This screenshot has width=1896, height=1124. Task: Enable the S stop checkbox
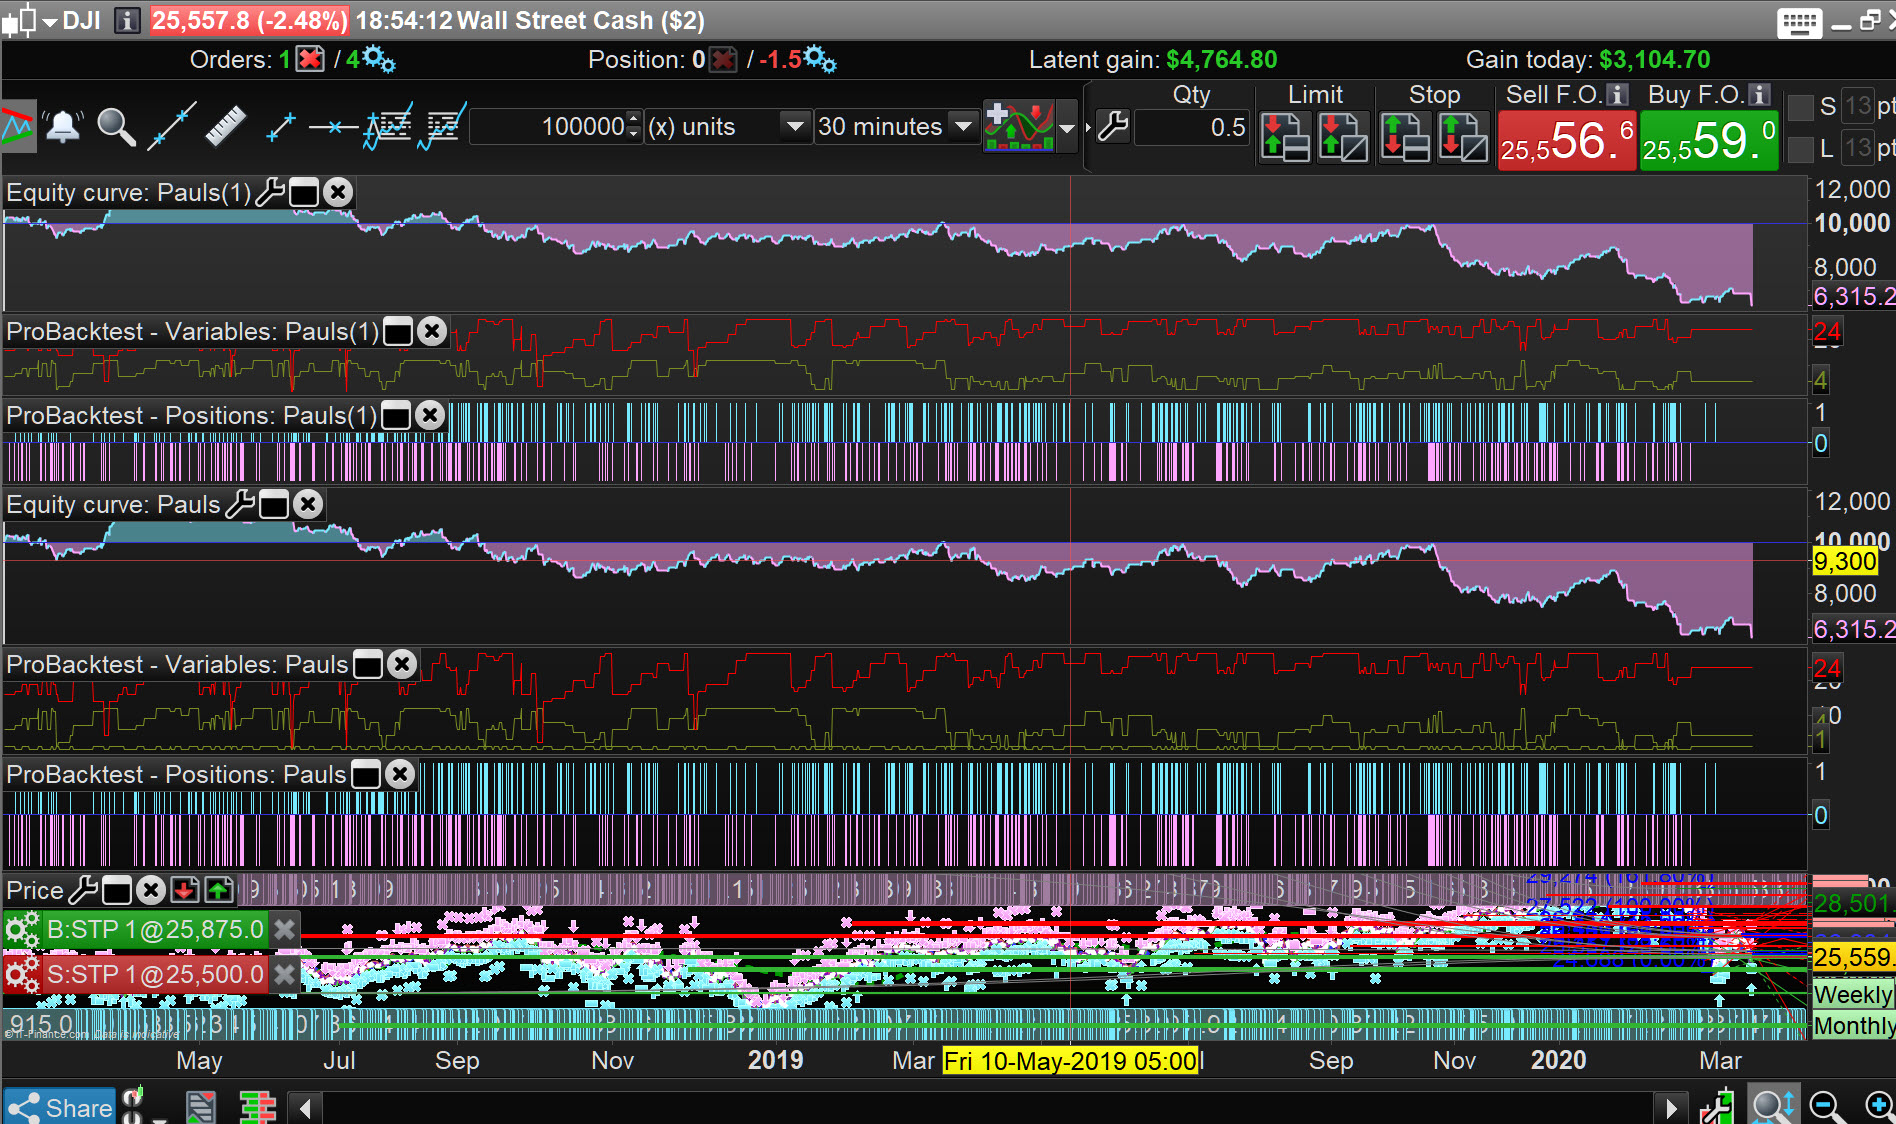click(1801, 107)
